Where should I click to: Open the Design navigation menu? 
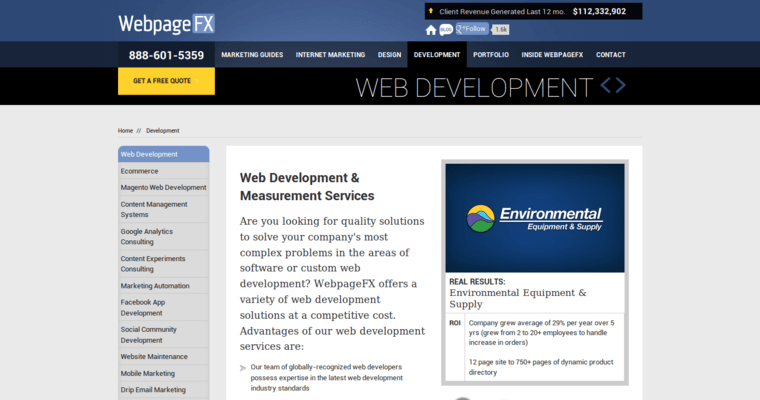(389, 55)
